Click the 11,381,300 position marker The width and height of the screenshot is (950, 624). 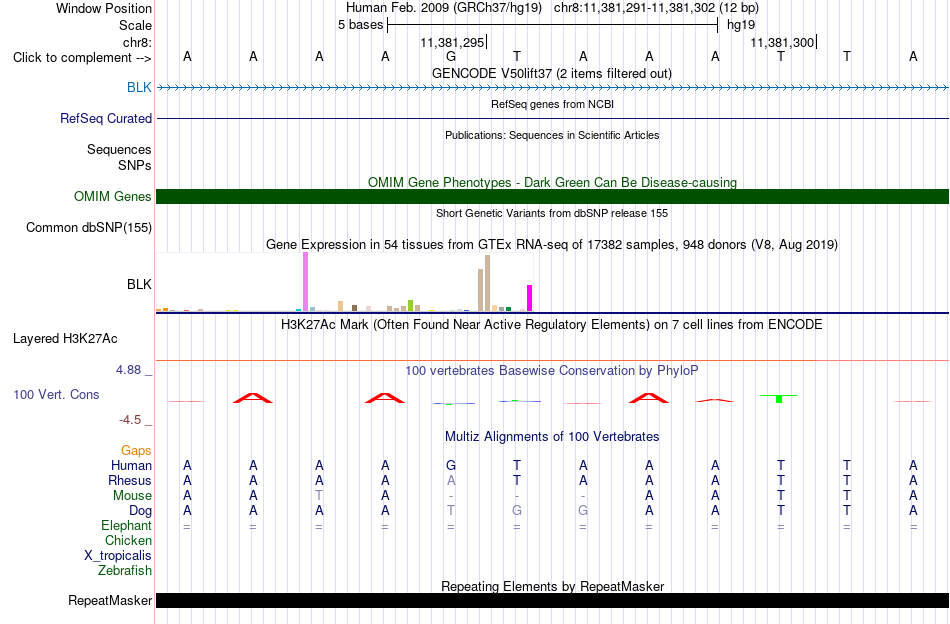click(x=782, y=42)
